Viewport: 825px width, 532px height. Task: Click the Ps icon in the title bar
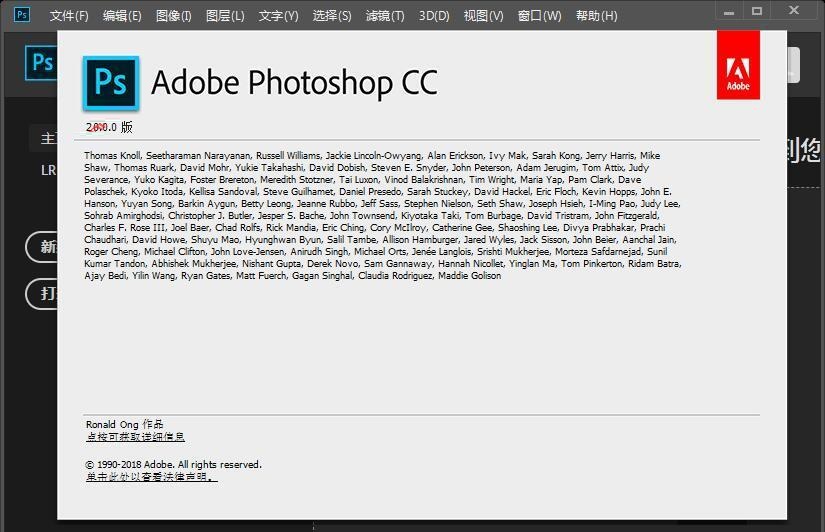(x=22, y=14)
